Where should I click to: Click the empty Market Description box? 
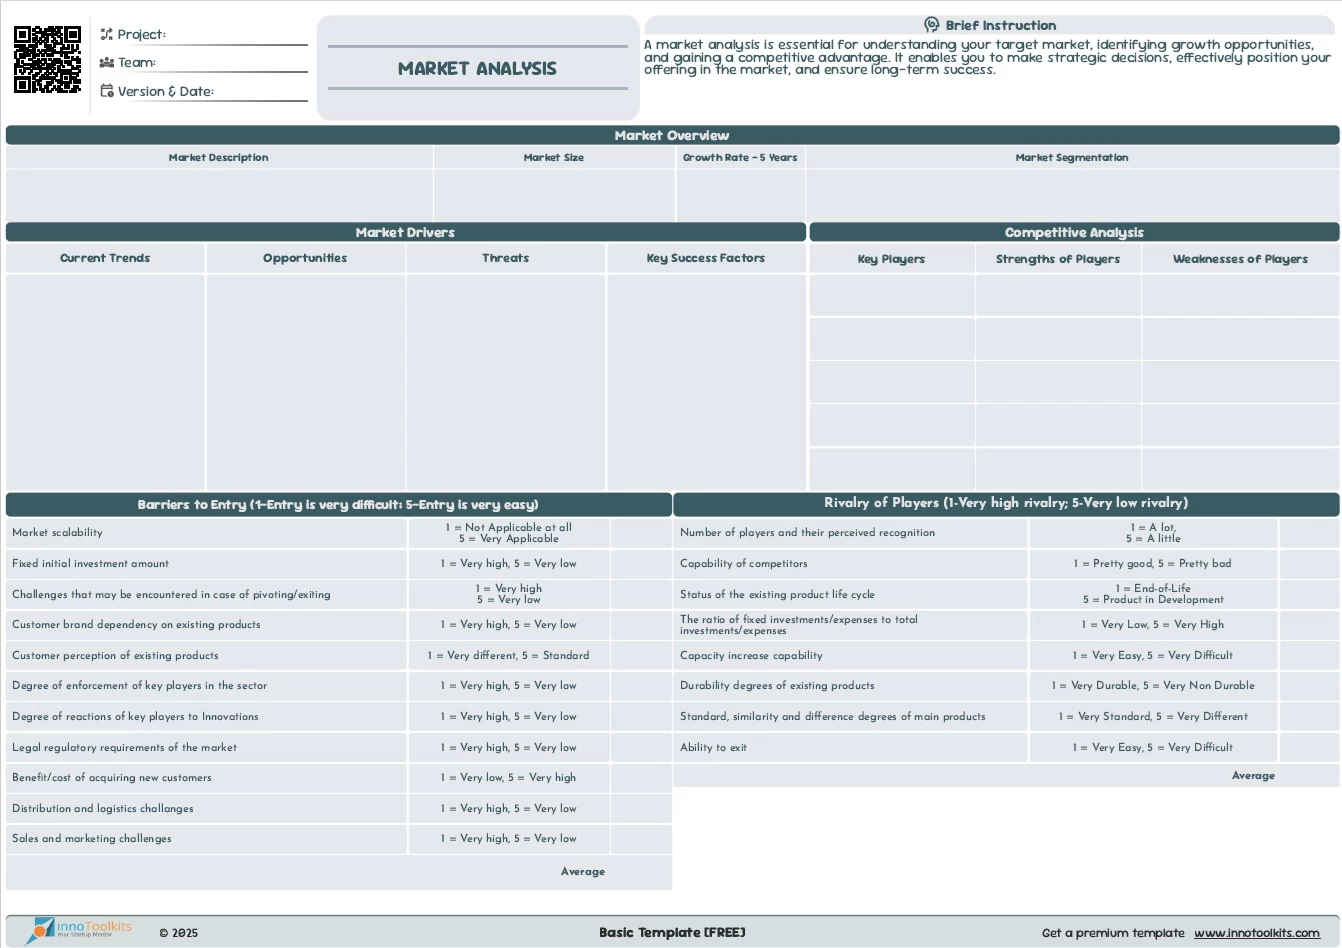219,194
